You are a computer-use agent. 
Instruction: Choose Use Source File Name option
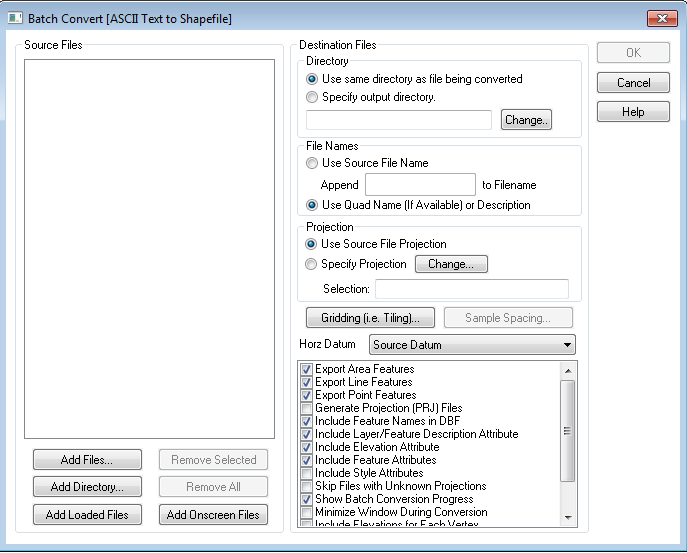pyautogui.click(x=313, y=163)
